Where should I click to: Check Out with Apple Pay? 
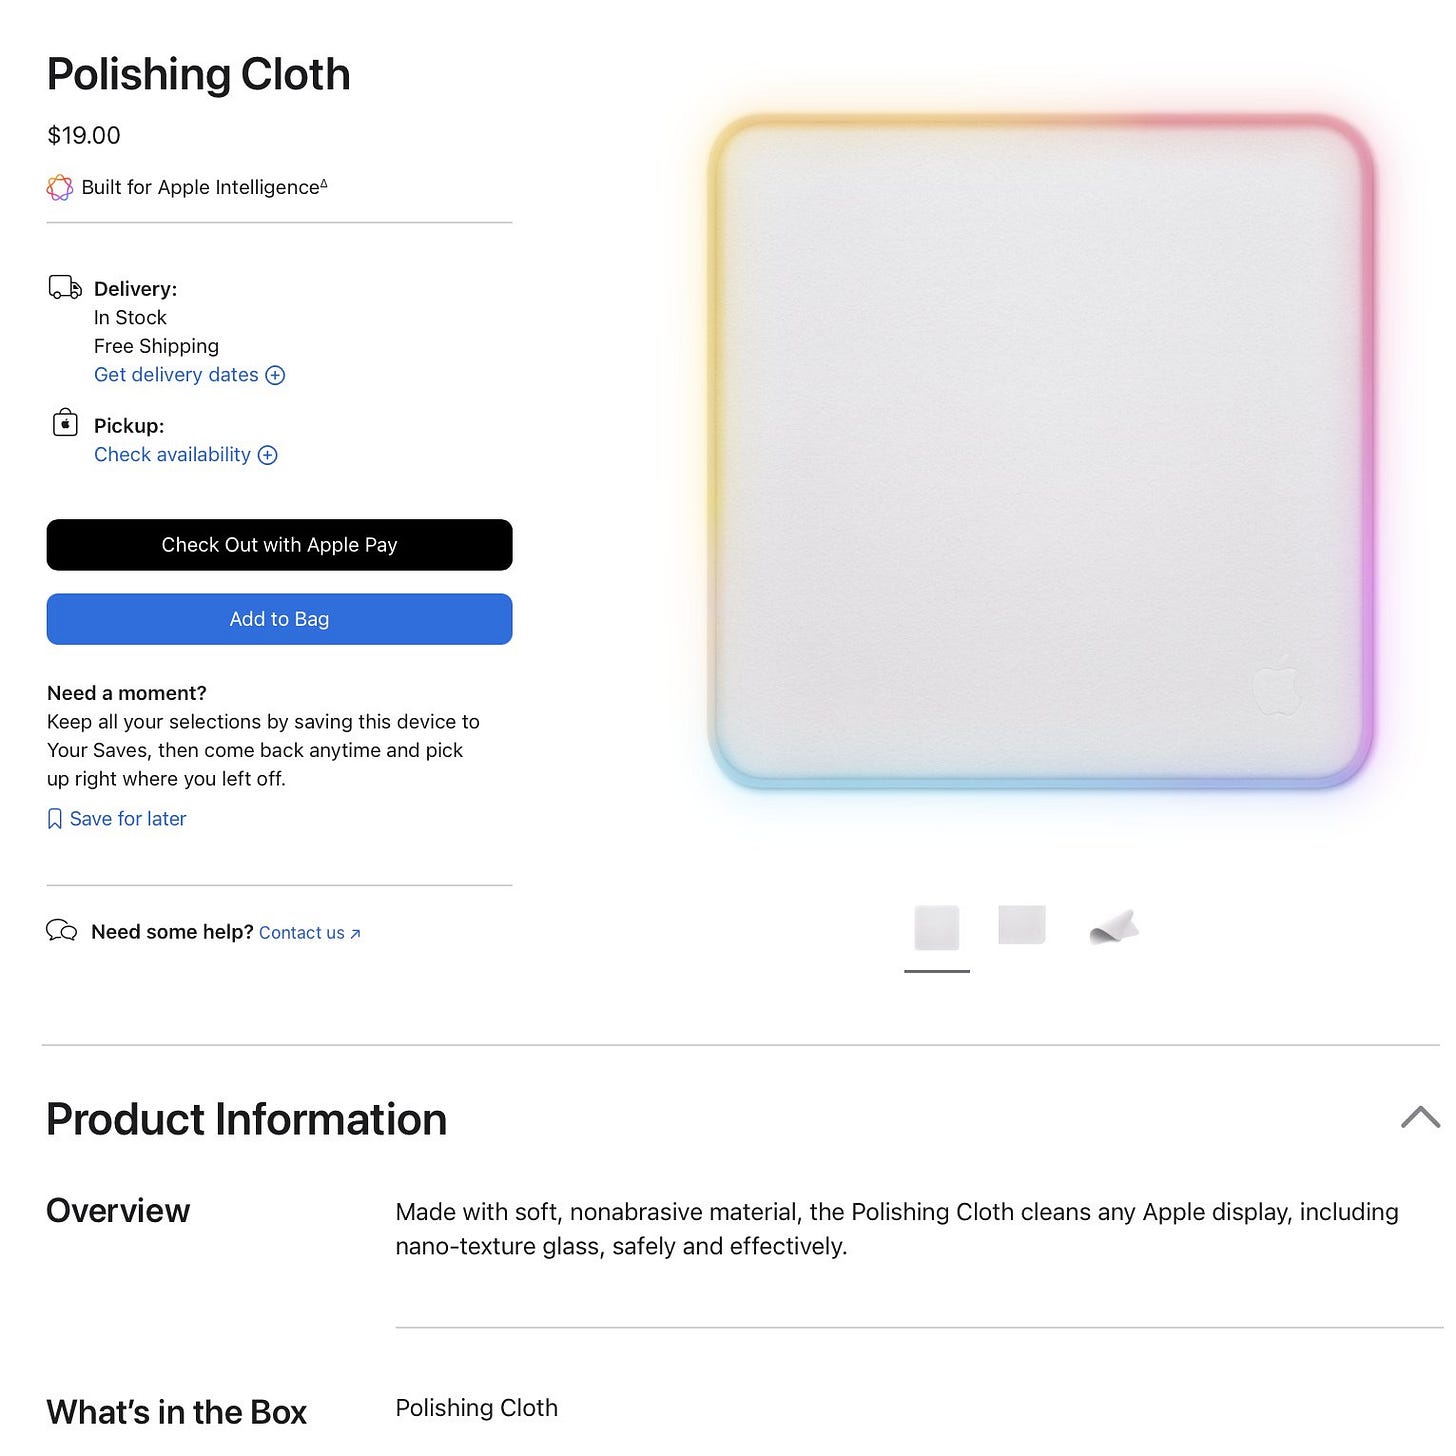[279, 545]
